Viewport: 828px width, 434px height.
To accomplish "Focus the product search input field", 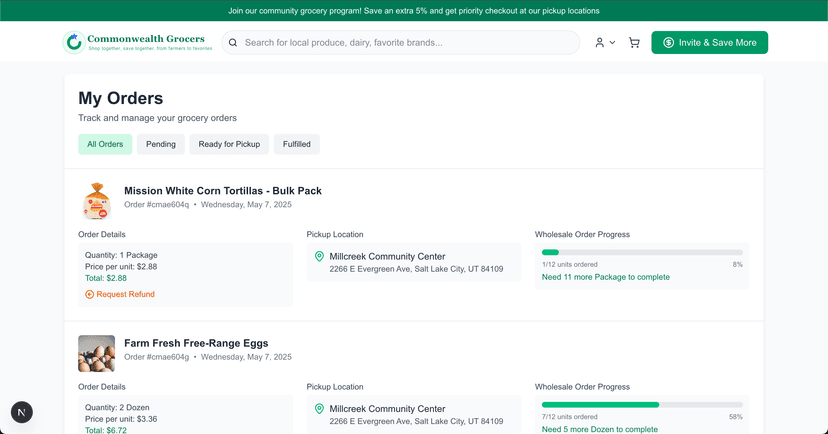I will [401, 43].
